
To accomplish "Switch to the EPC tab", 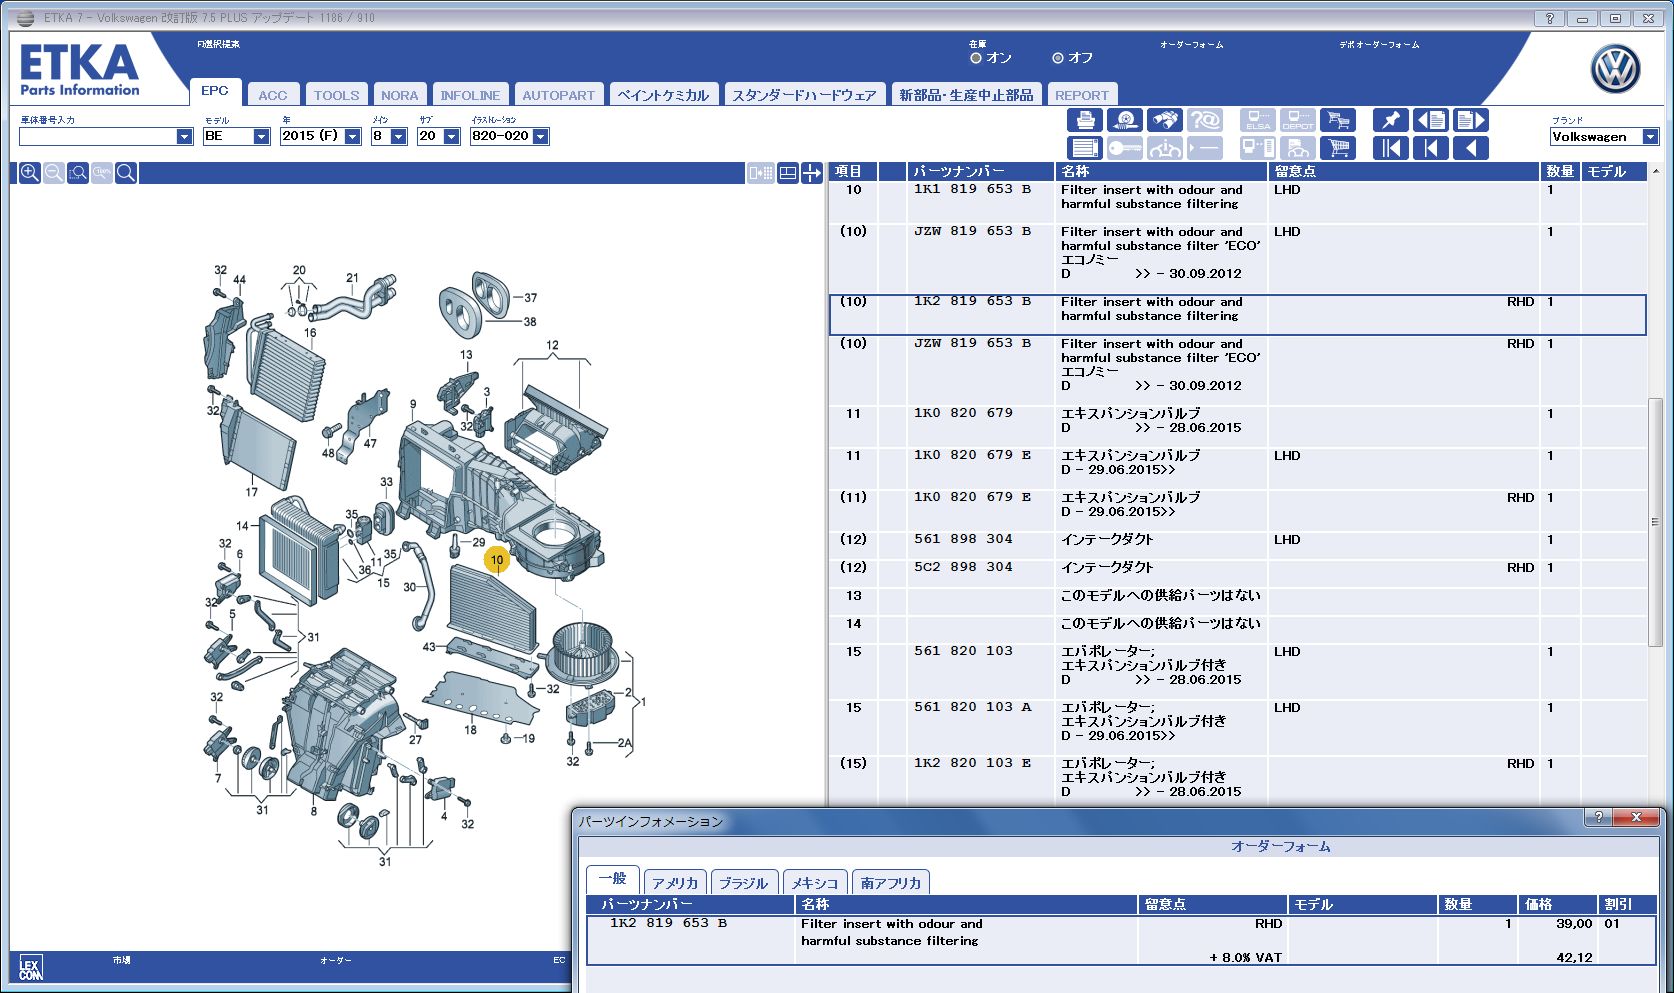I will 215,91.
